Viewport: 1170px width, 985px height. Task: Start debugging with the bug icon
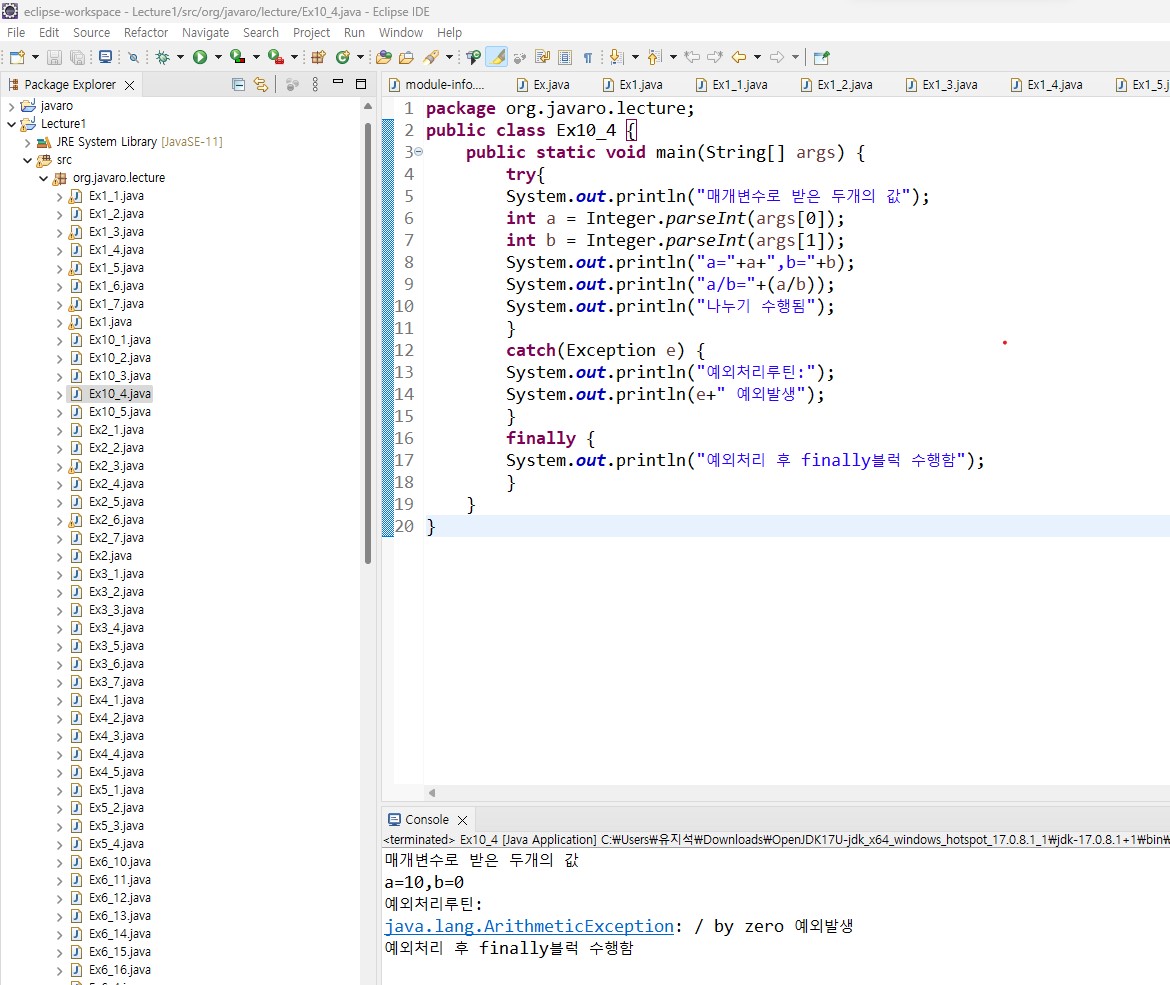(x=163, y=57)
